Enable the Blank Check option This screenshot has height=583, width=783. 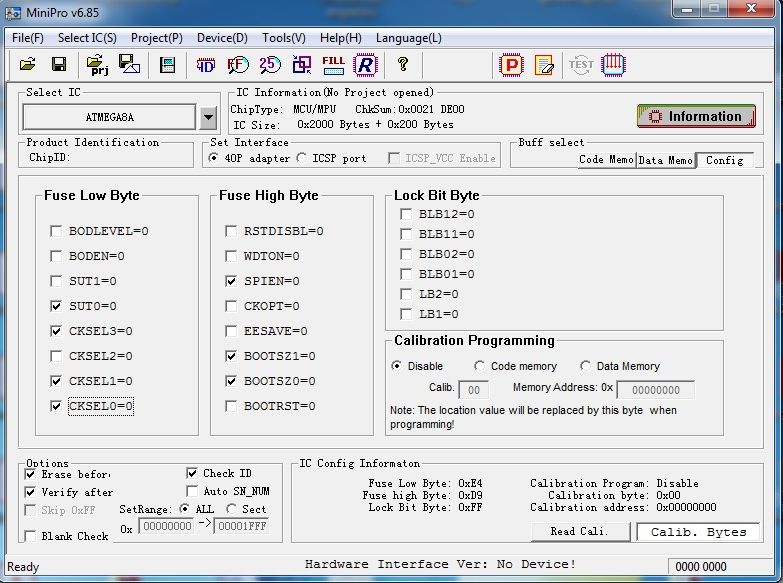[30, 536]
